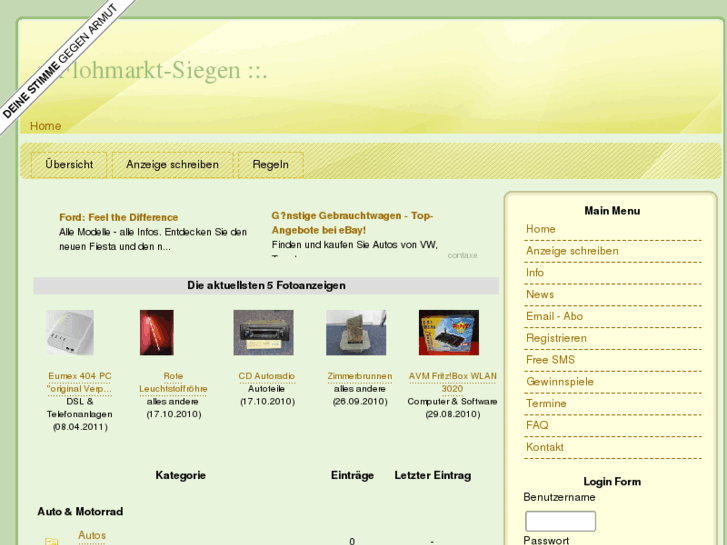Viewport: 727px width, 545px height.
Task: Open the Anzeige schreiben tab
Action: [x=172, y=165]
